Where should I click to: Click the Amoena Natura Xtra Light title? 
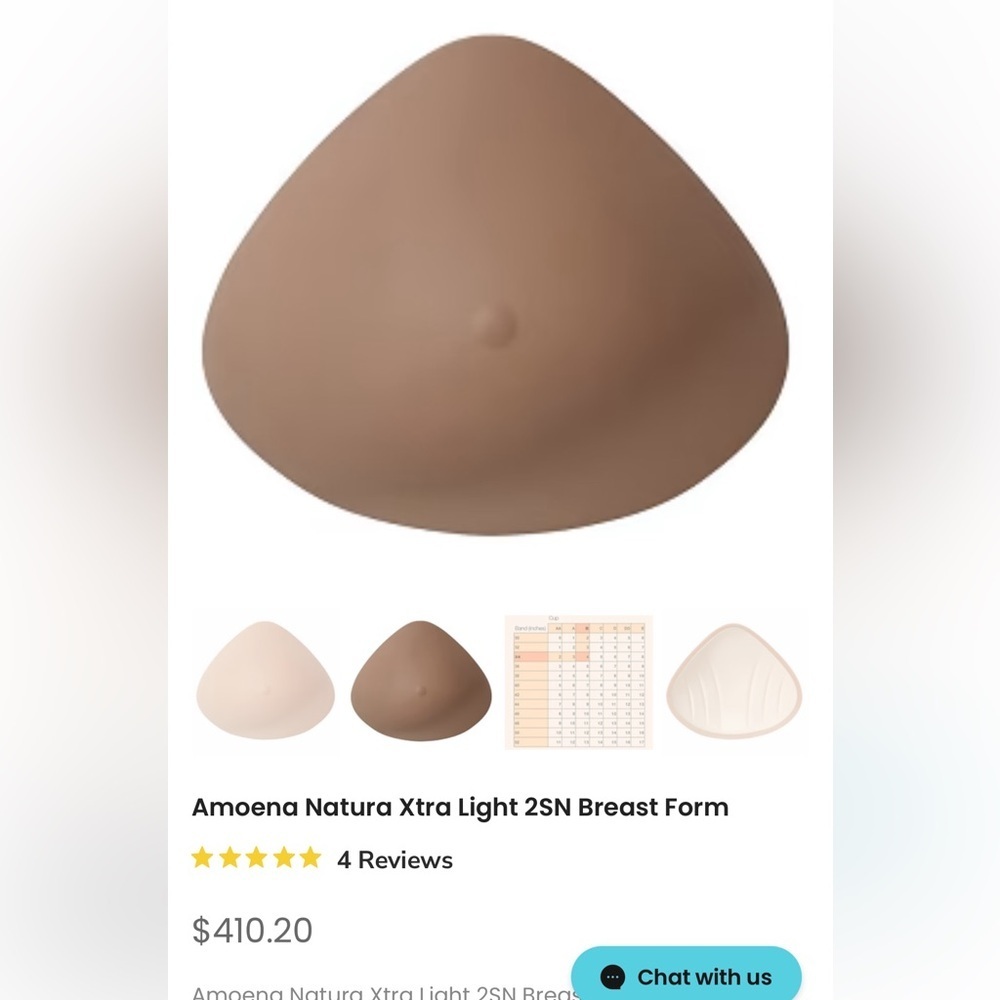pos(460,807)
